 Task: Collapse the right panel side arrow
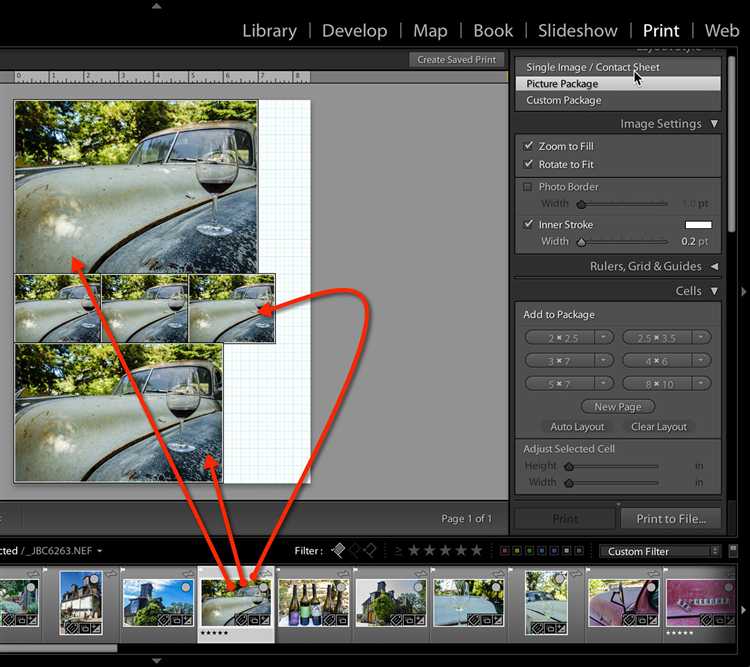[x=744, y=291]
